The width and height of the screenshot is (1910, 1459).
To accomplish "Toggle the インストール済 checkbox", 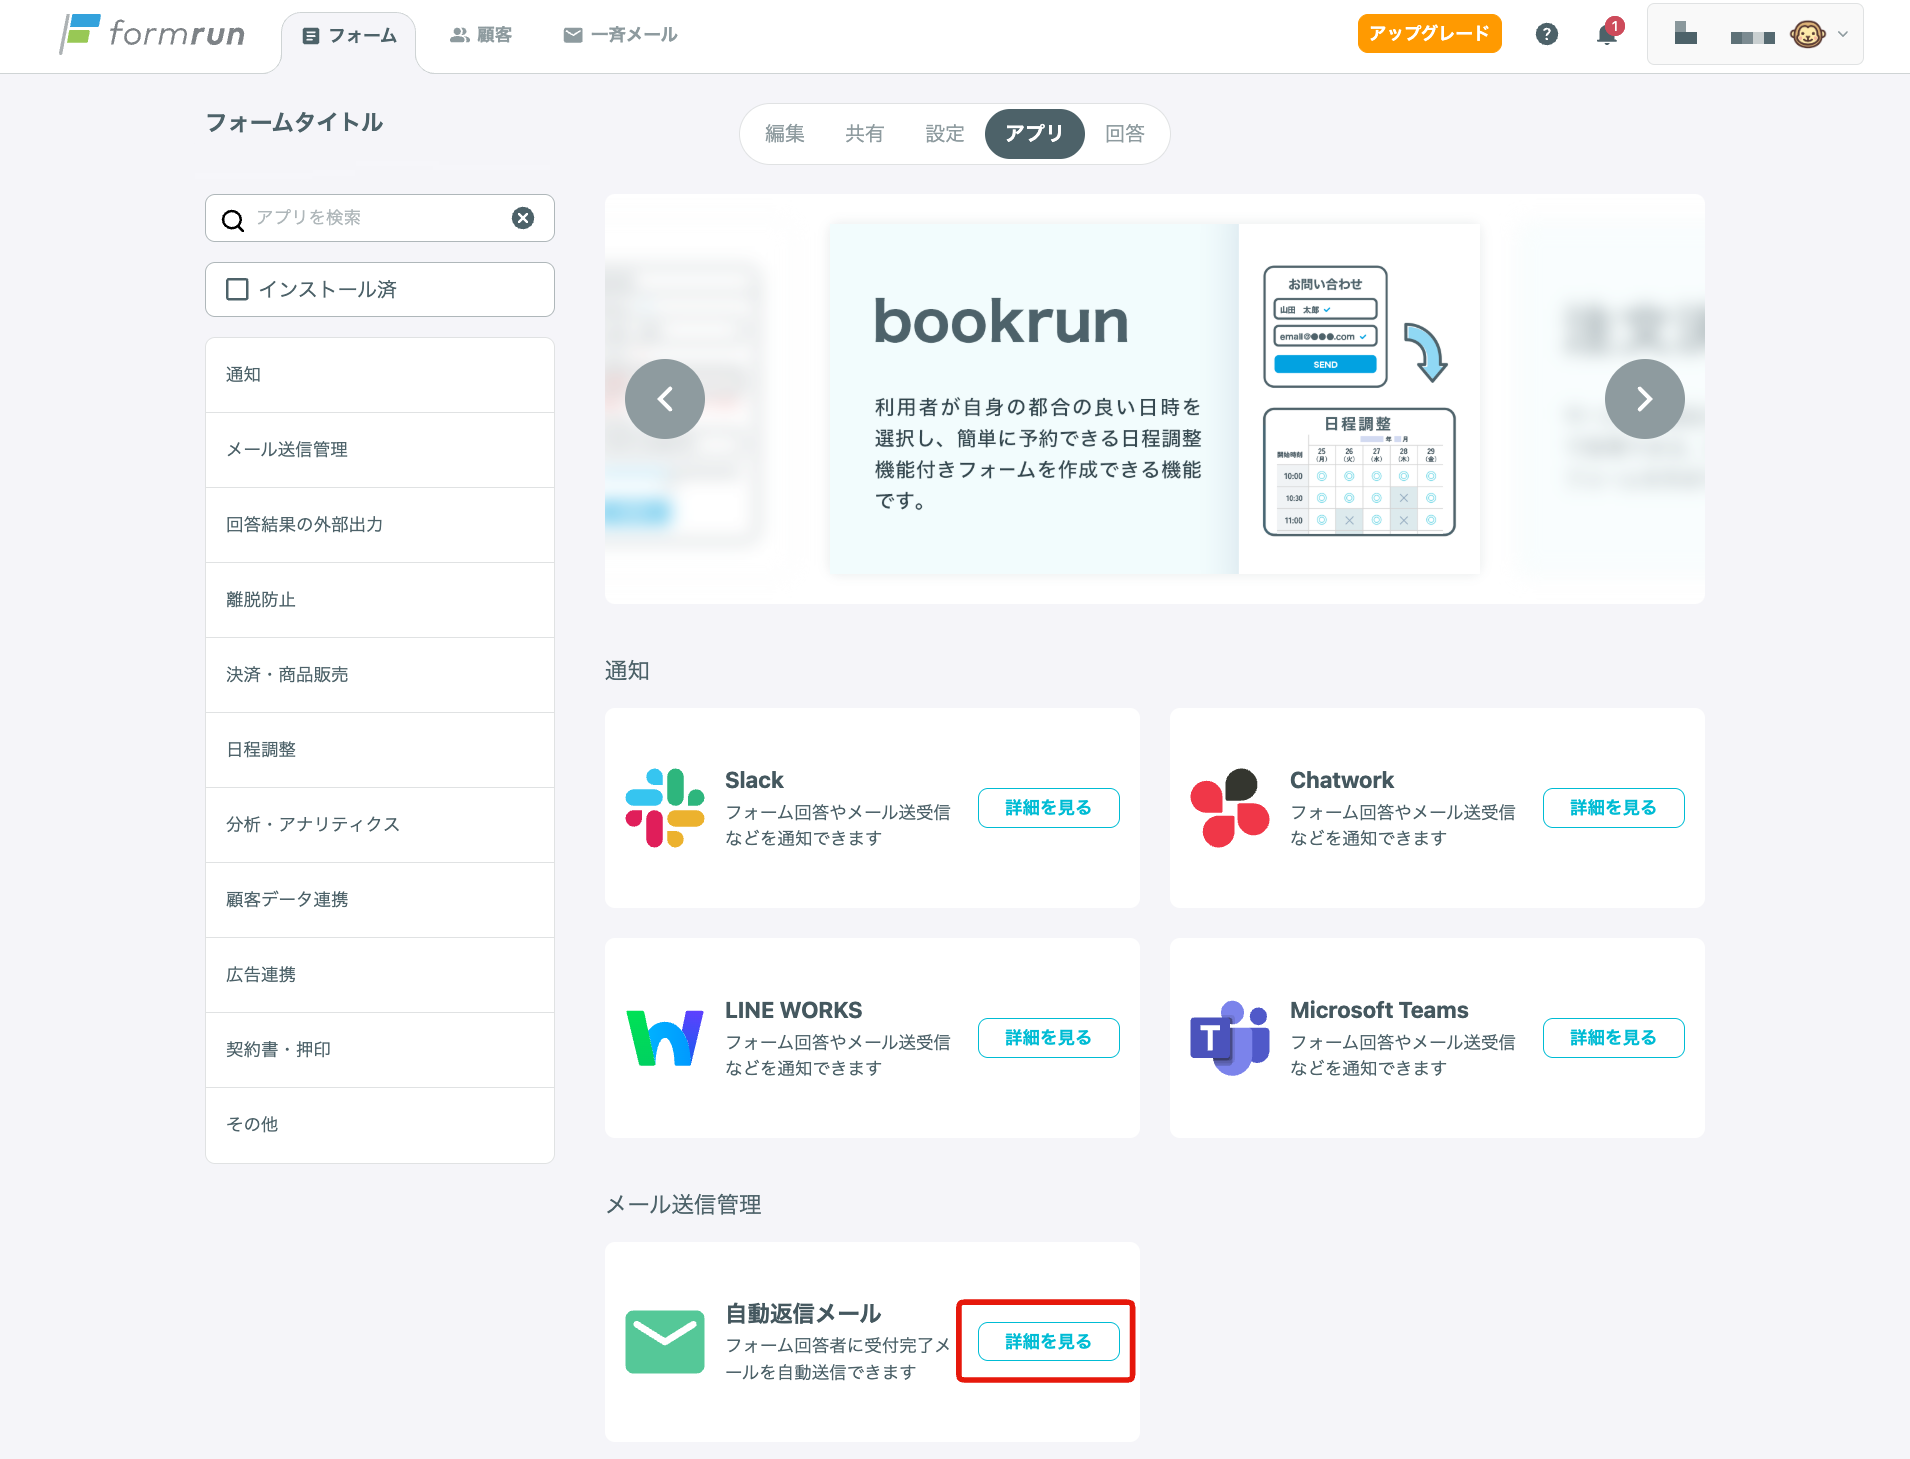I will click(x=237, y=289).
